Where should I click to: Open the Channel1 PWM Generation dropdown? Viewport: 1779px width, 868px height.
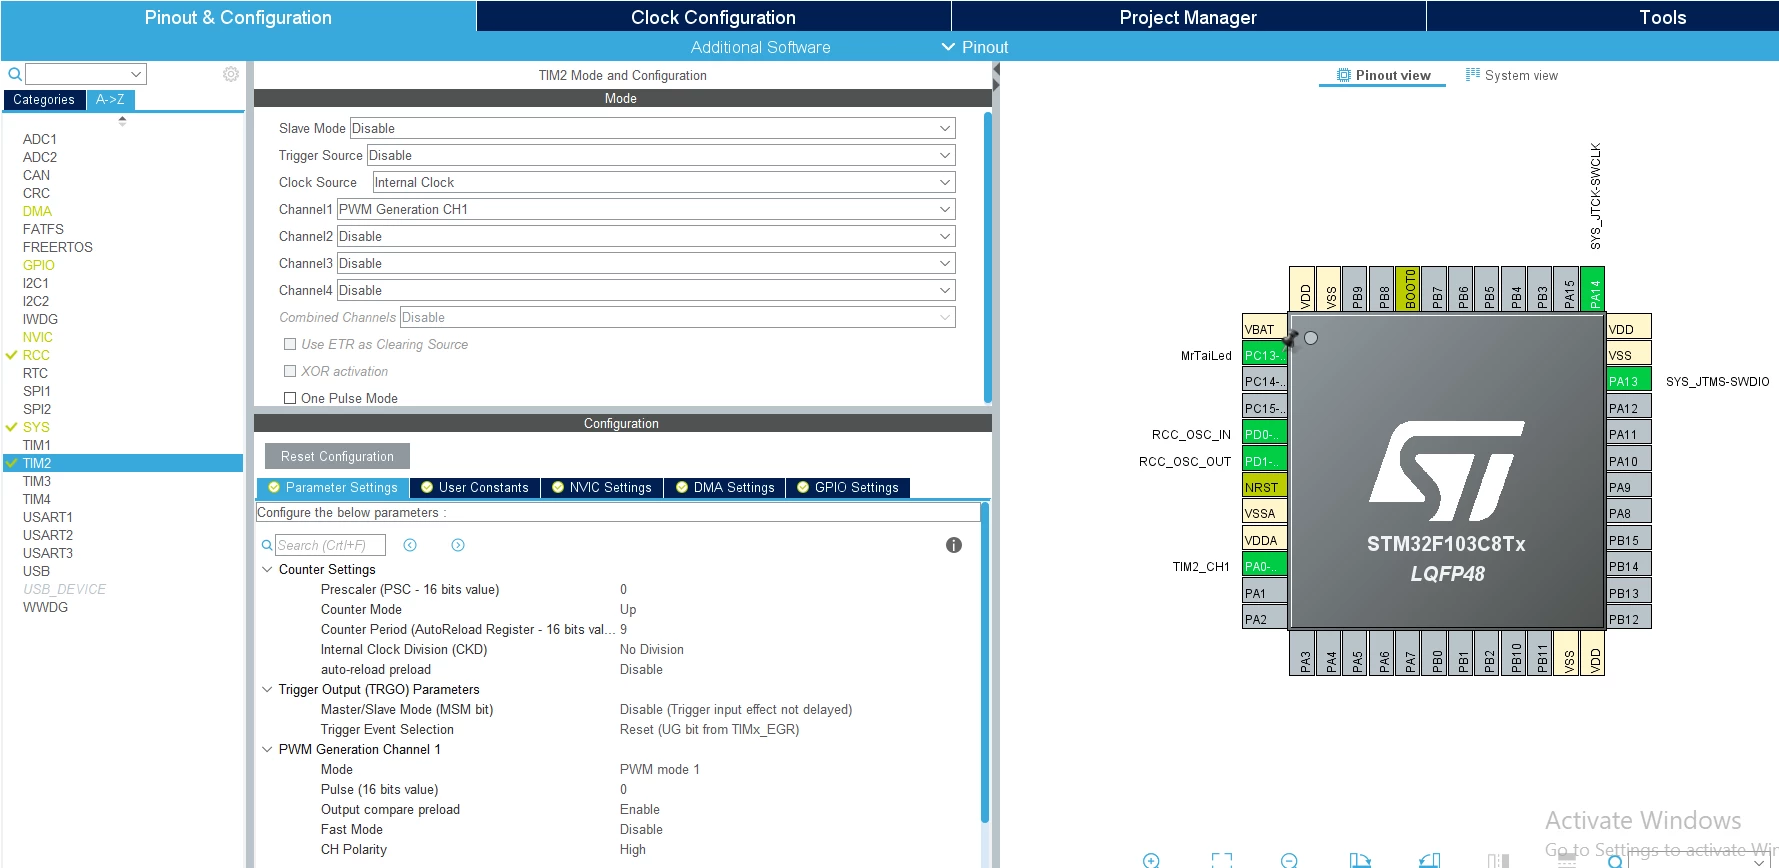click(x=646, y=209)
